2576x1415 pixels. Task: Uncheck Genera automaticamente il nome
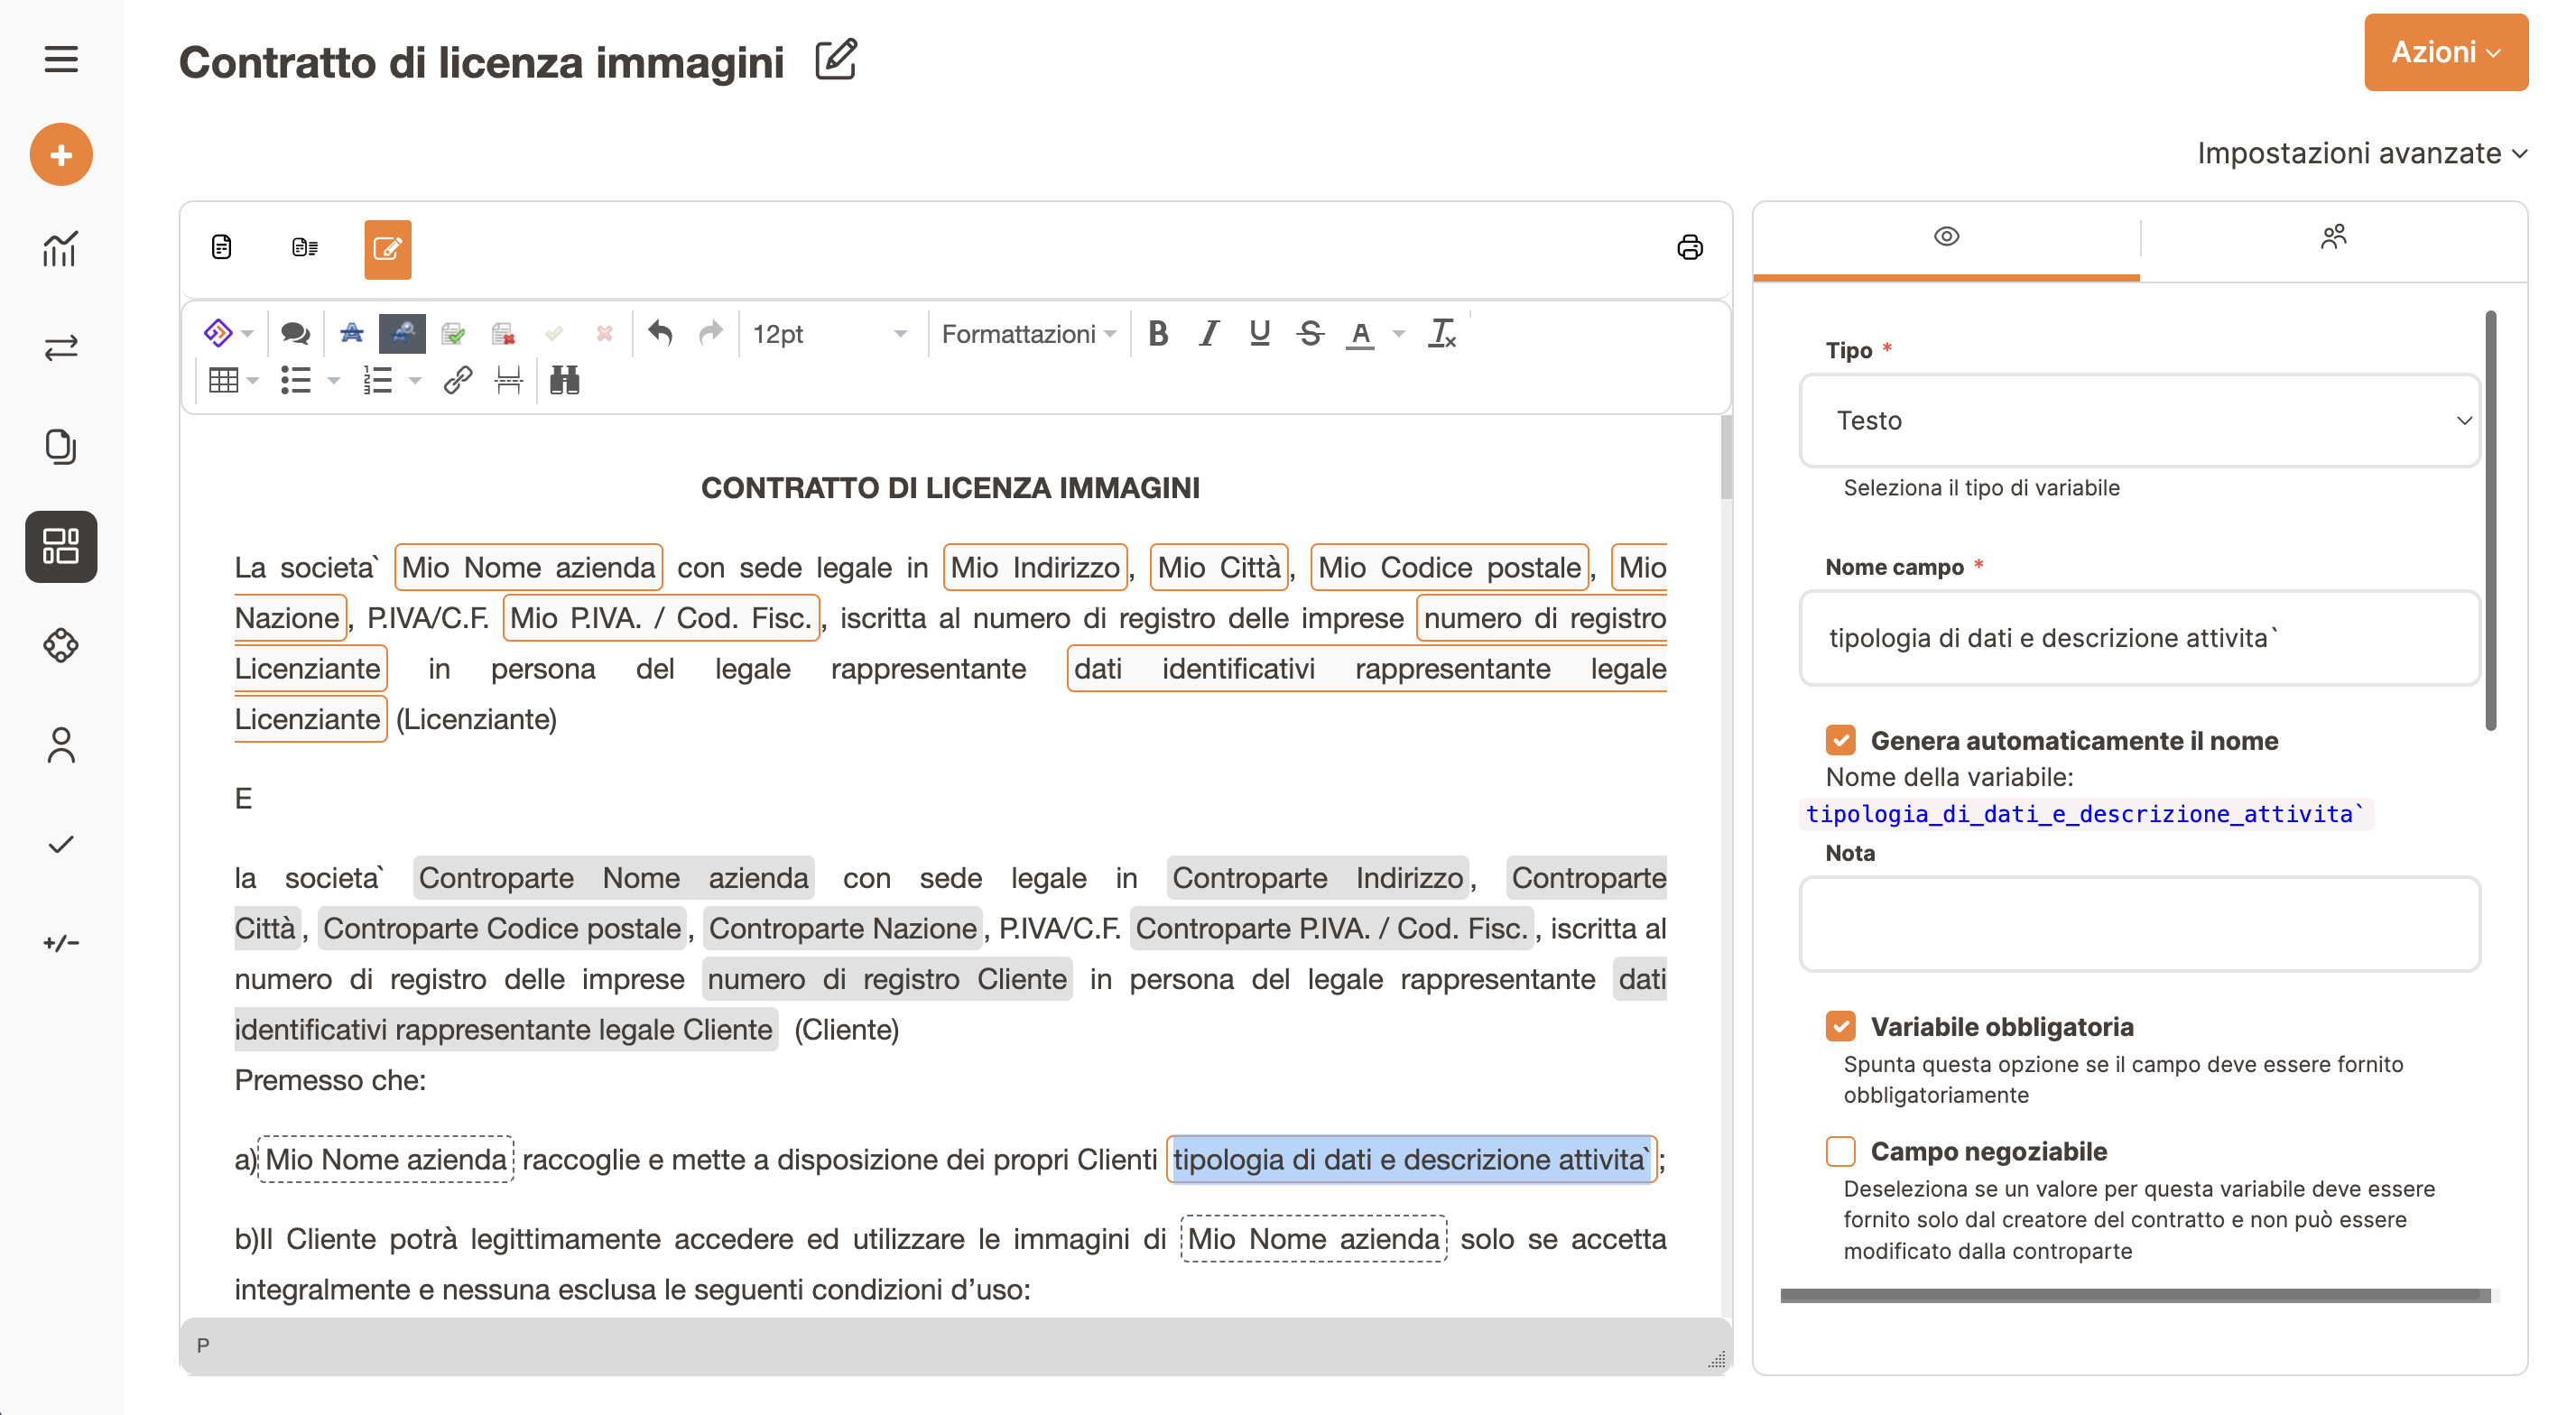pyautogui.click(x=1840, y=740)
